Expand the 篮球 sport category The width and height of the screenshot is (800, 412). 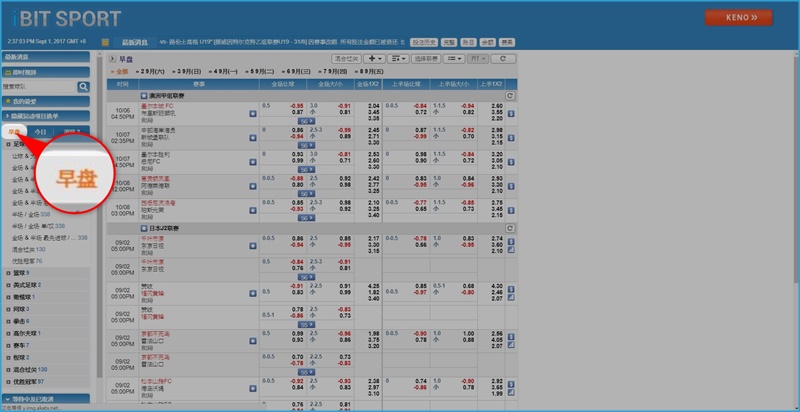coord(20,272)
